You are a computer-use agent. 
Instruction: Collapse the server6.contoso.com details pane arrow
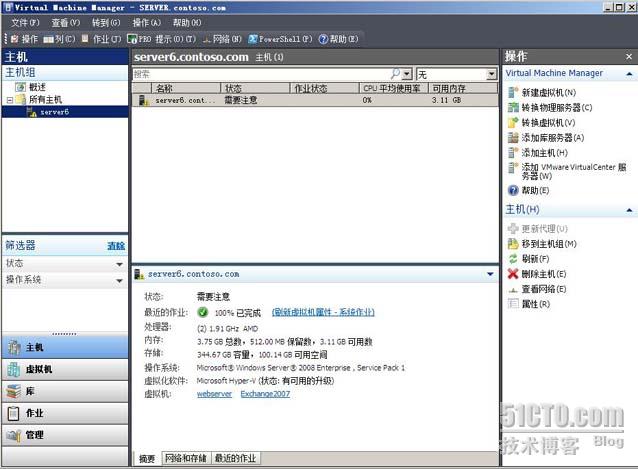click(490, 274)
